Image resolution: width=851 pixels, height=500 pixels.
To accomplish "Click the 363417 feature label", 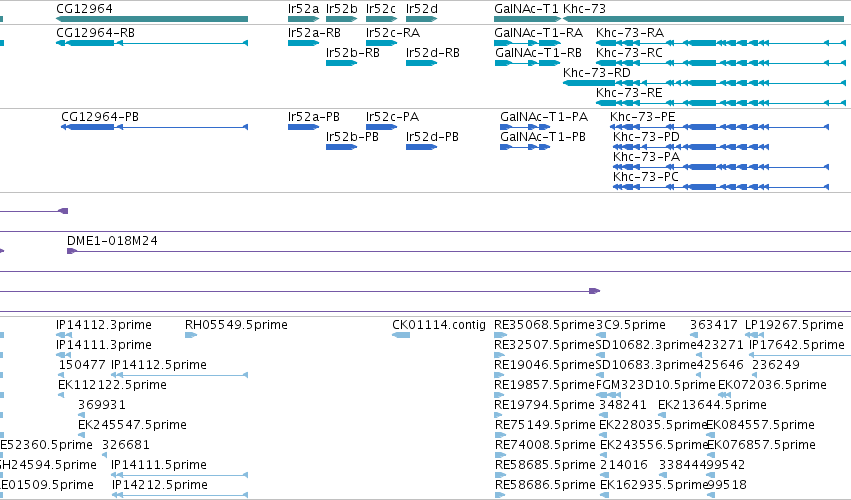I will [714, 325].
